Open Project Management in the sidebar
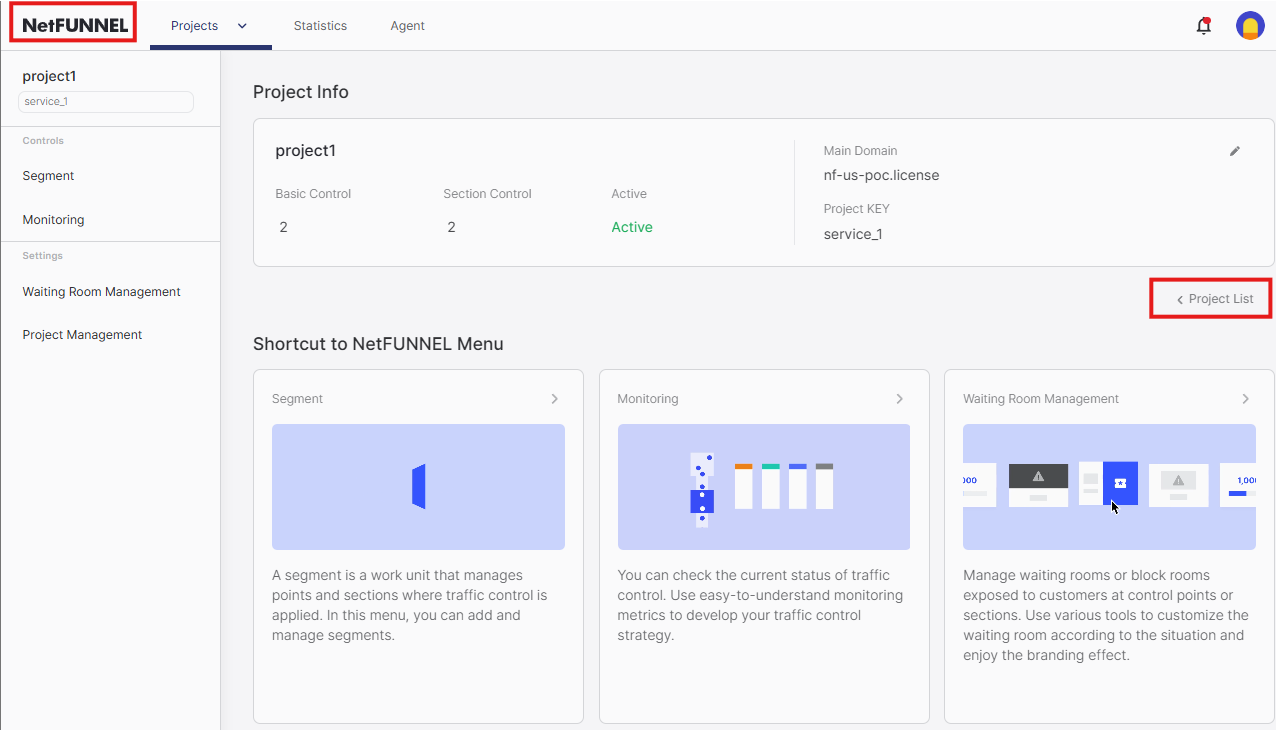 pyautogui.click(x=81, y=334)
